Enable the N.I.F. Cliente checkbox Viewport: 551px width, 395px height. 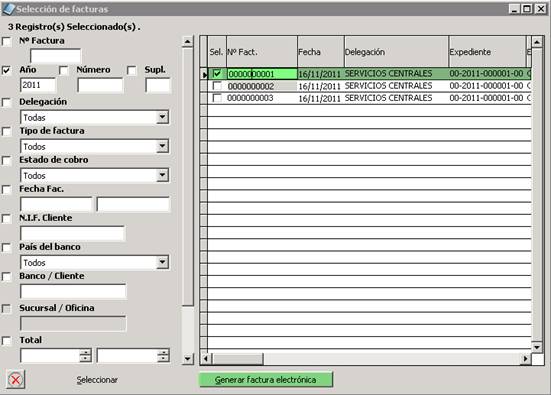(6, 219)
